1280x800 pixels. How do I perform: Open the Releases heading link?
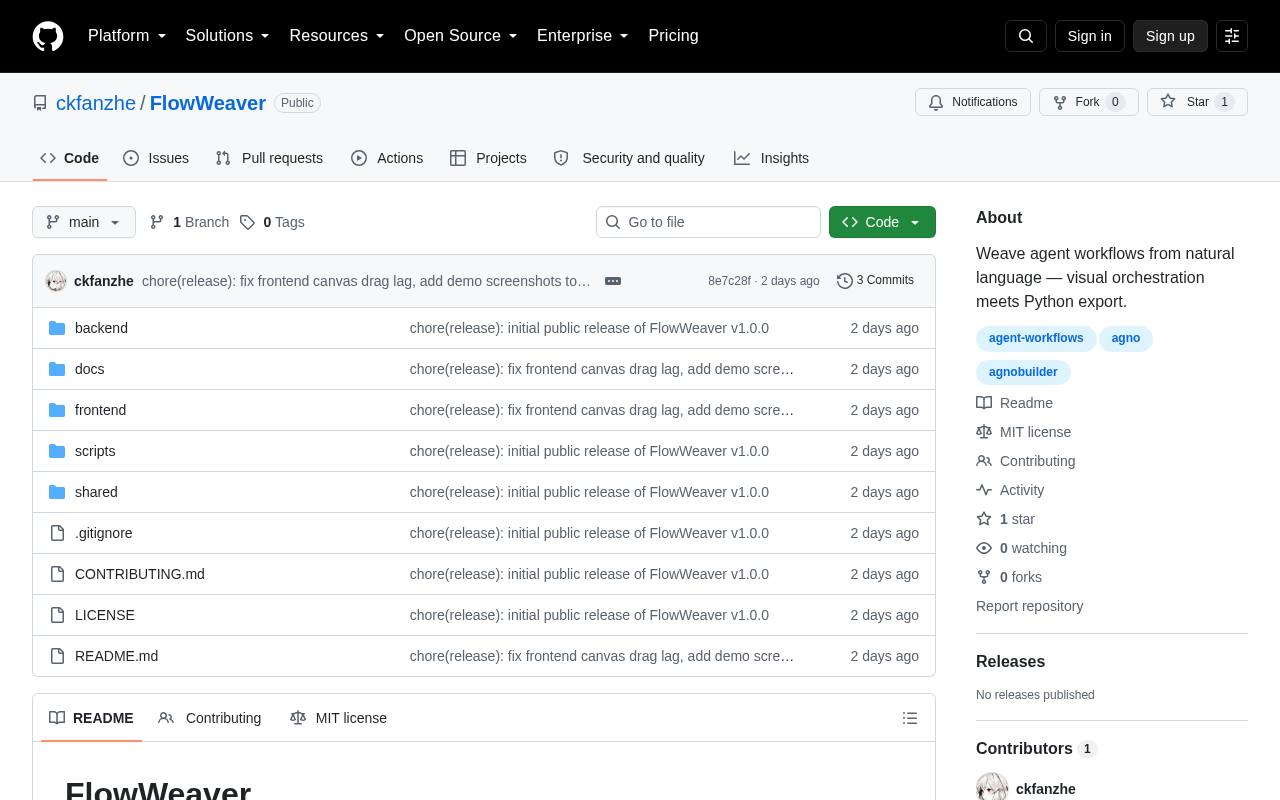1010,662
